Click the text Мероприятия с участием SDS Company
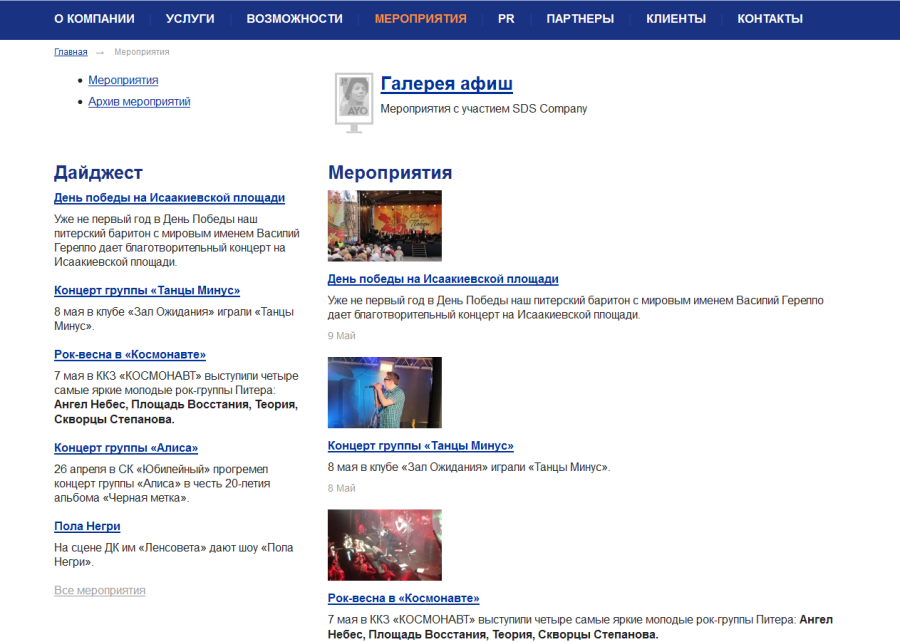The height and width of the screenshot is (642, 900). (x=484, y=109)
